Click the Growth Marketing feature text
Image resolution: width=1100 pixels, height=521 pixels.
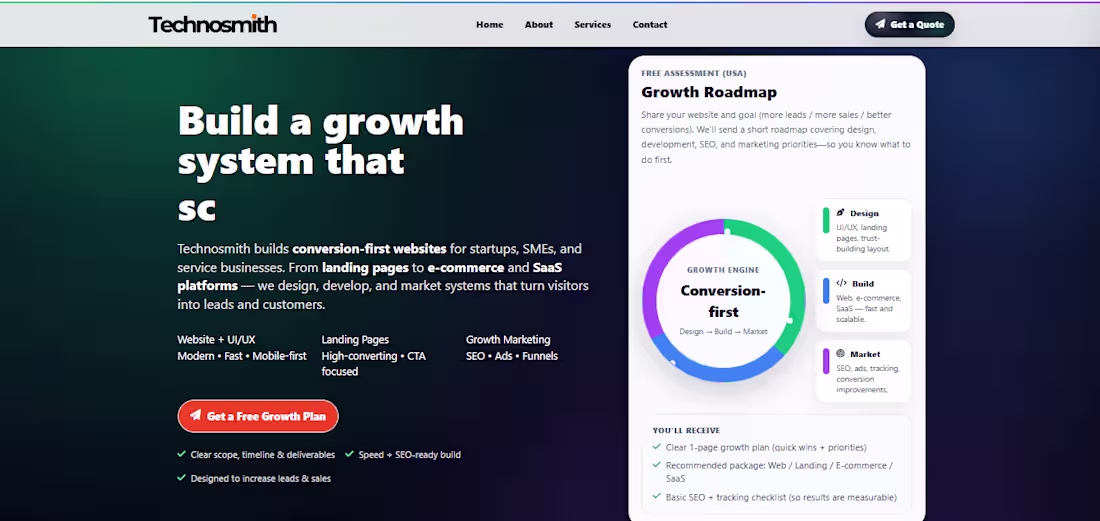click(x=508, y=340)
